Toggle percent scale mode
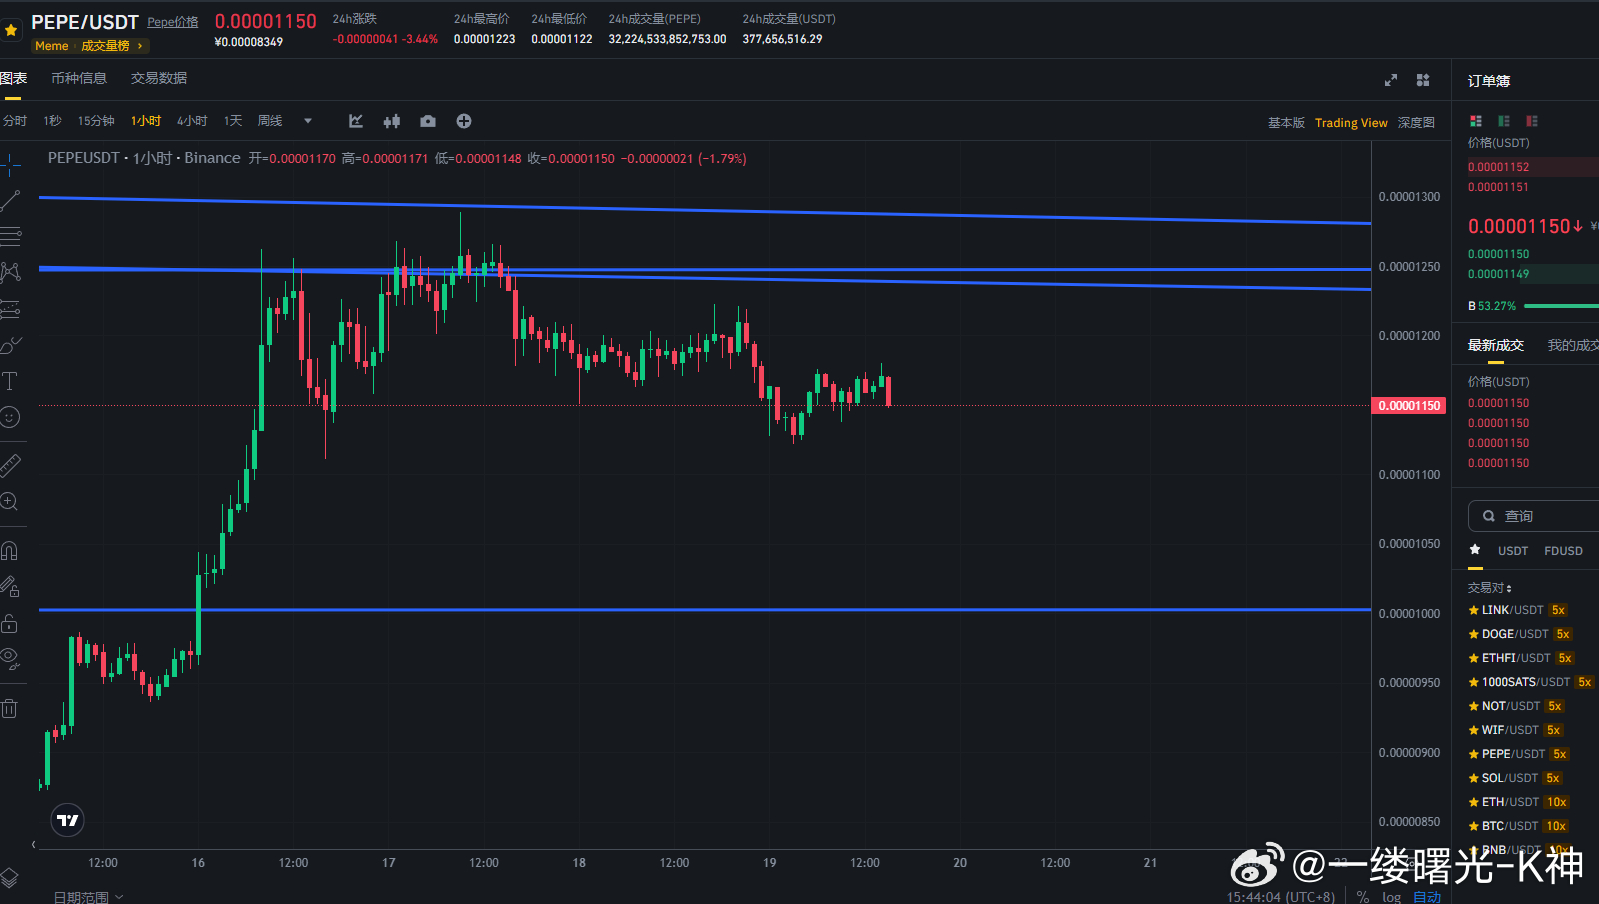This screenshot has height=904, width=1599. pos(1363,897)
